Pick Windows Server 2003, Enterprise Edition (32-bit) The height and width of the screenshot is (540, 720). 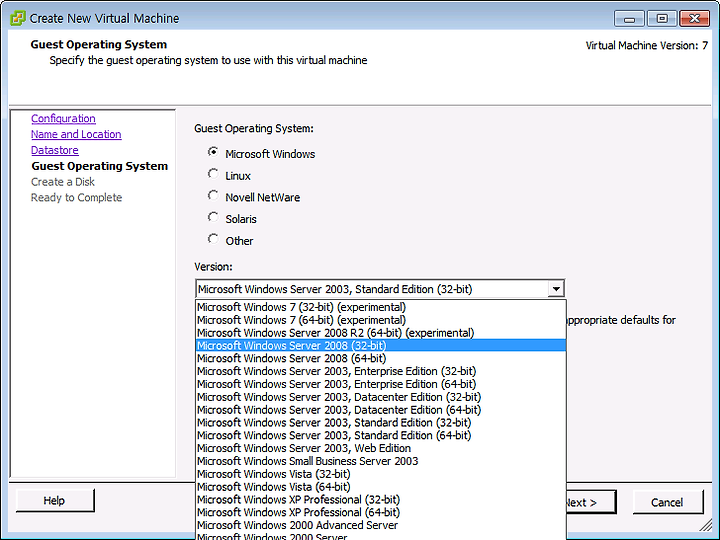[380, 371]
